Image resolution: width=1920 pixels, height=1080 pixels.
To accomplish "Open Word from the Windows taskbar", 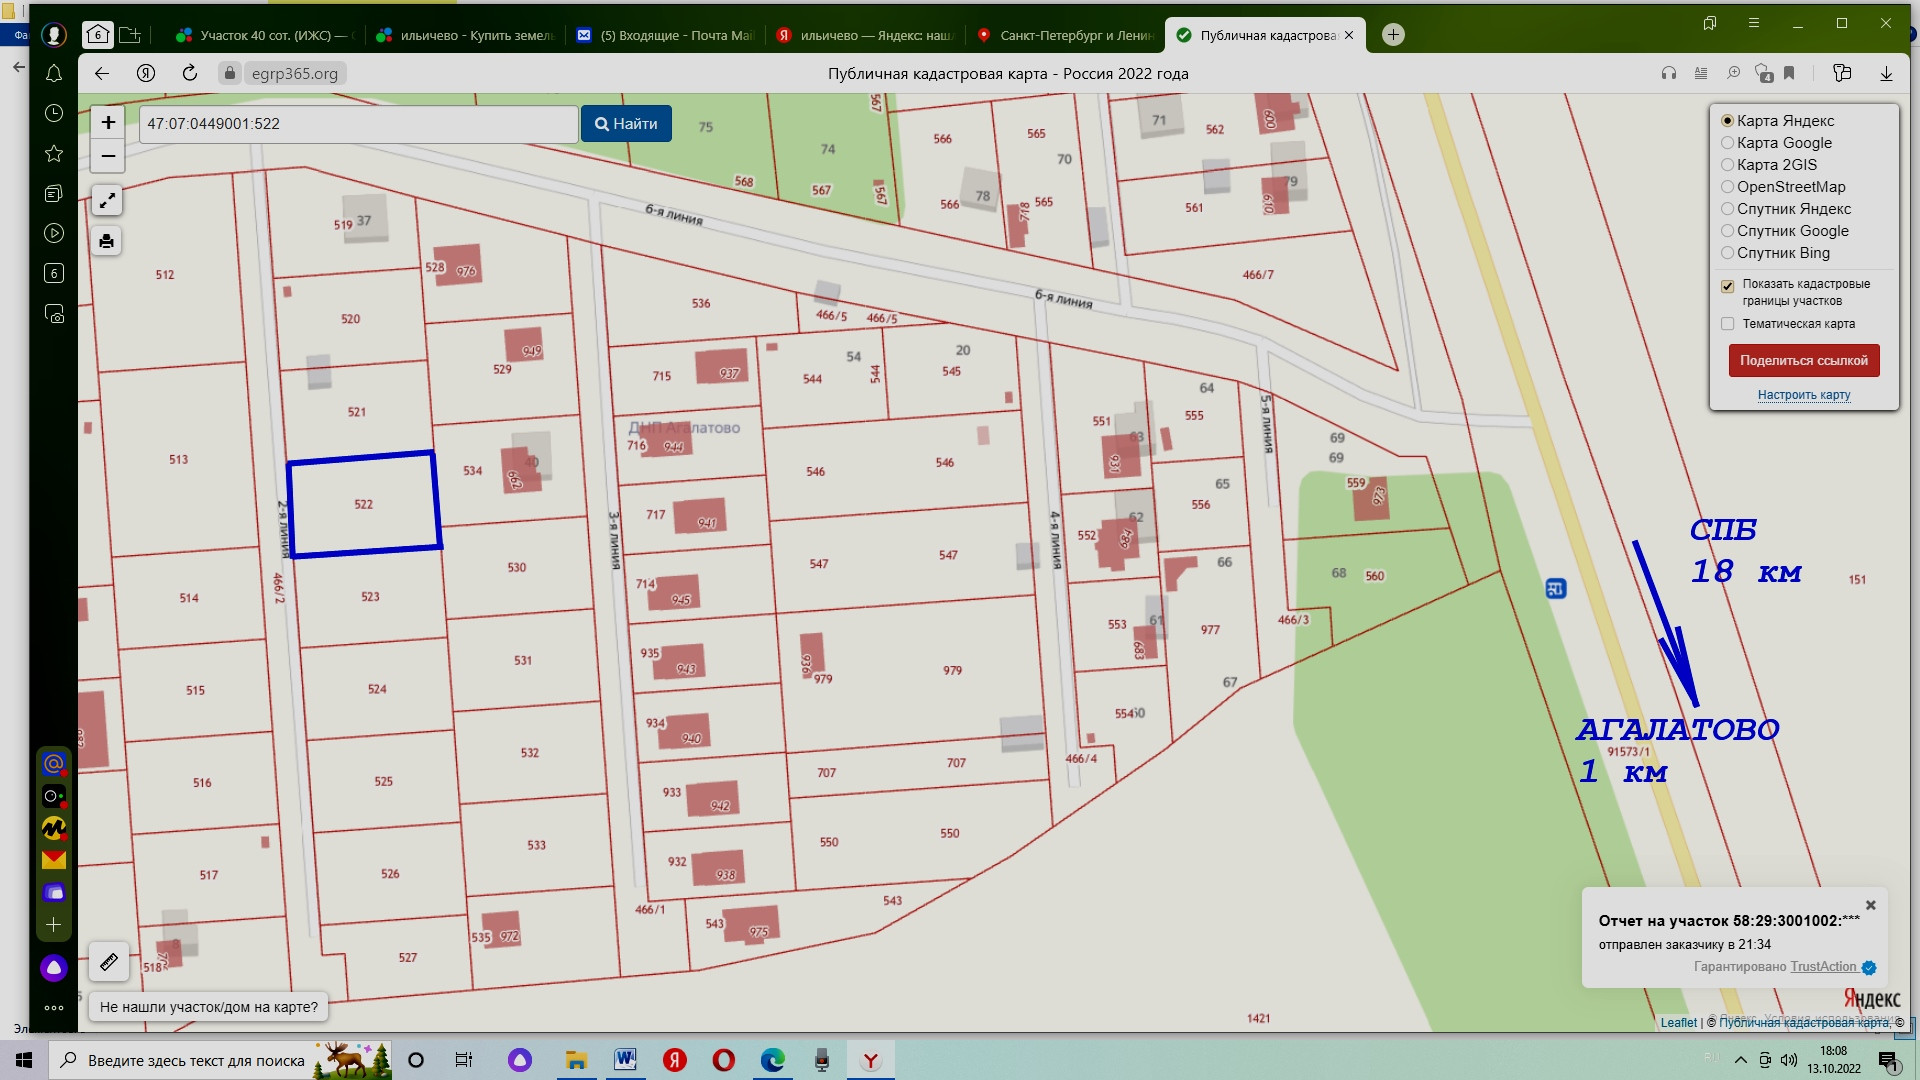I will click(625, 1060).
